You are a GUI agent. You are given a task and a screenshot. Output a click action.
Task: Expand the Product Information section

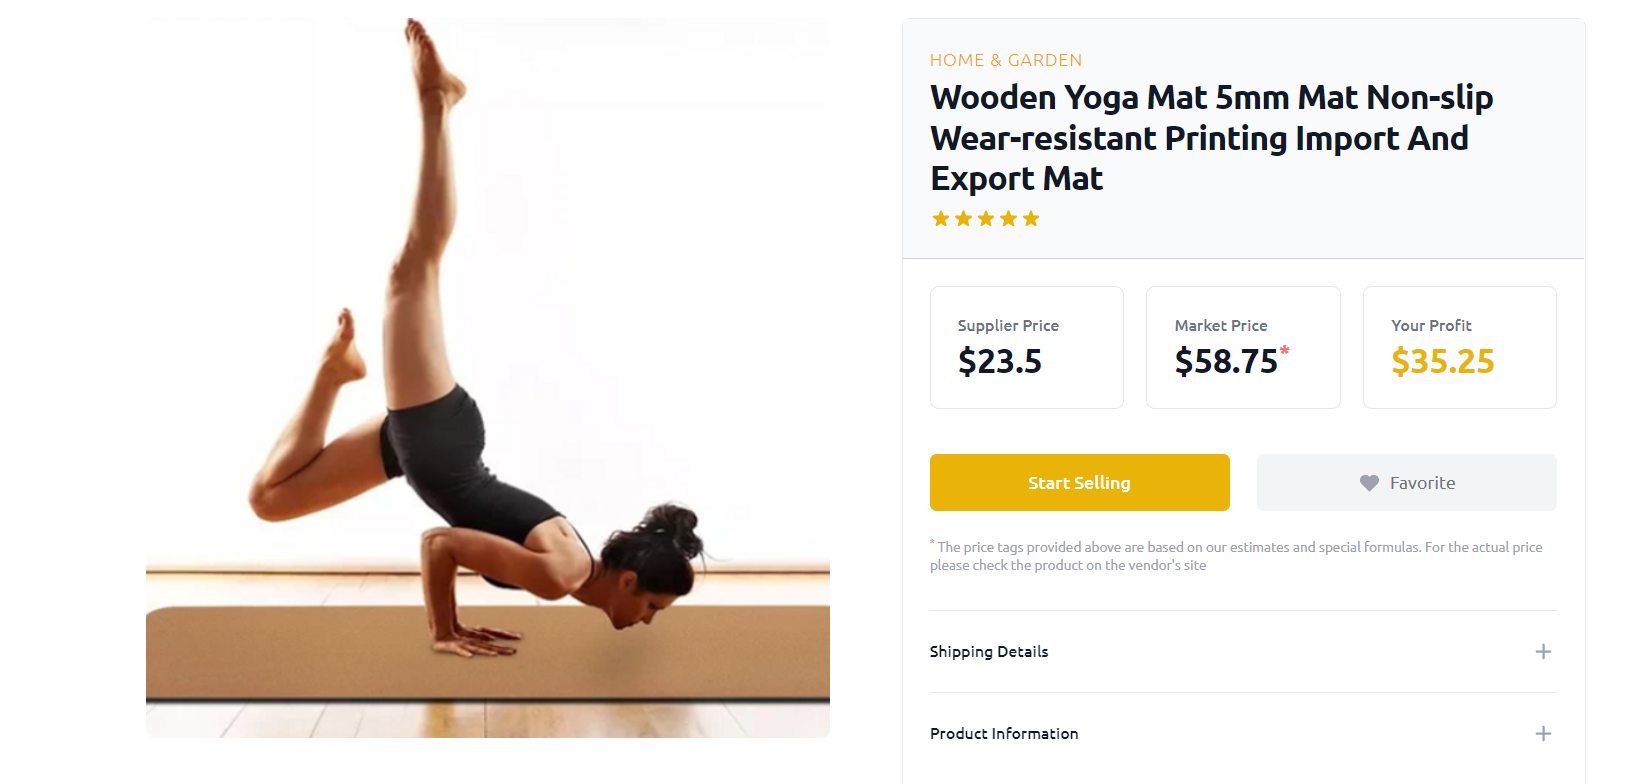pyautogui.click(x=1243, y=734)
